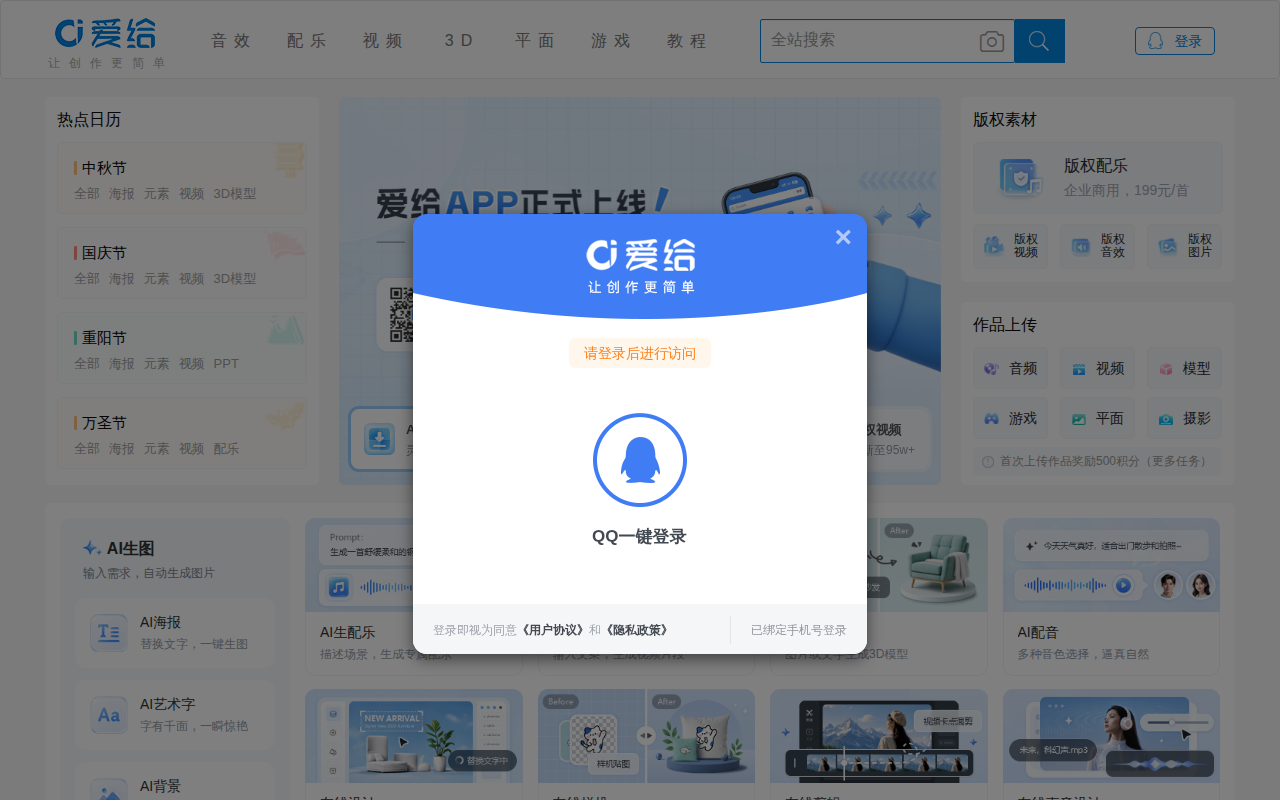Close the login dialog

tap(843, 237)
